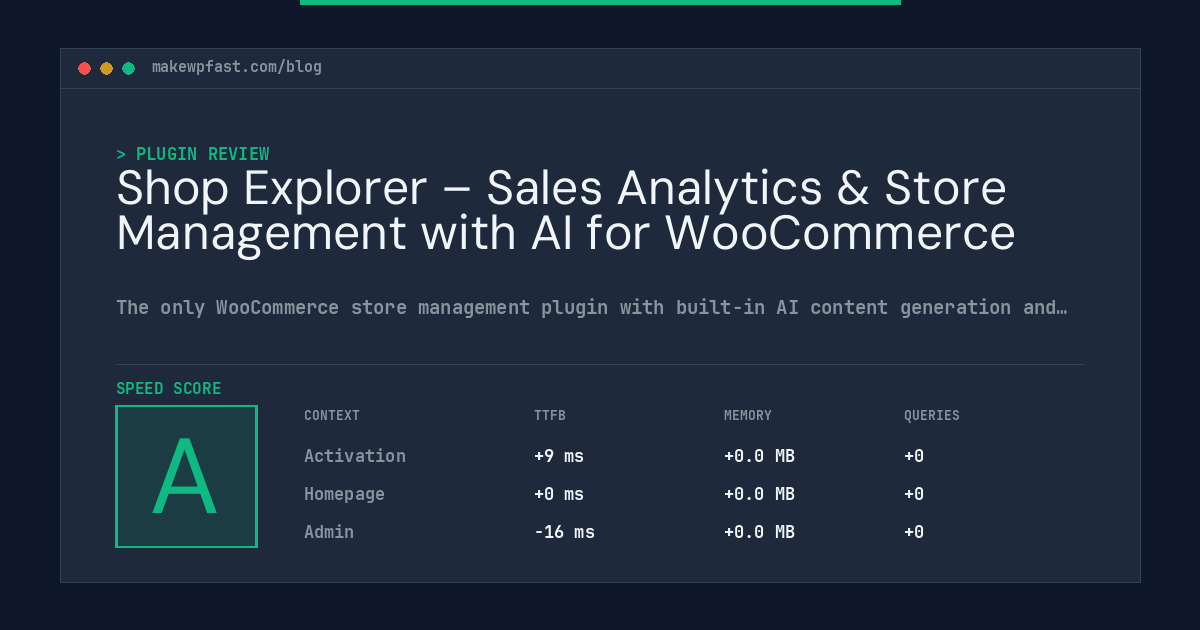Click the '-16 ms' TTFB value
Image resolution: width=1200 pixels, height=630 pixels.
[x=564, y=532]
